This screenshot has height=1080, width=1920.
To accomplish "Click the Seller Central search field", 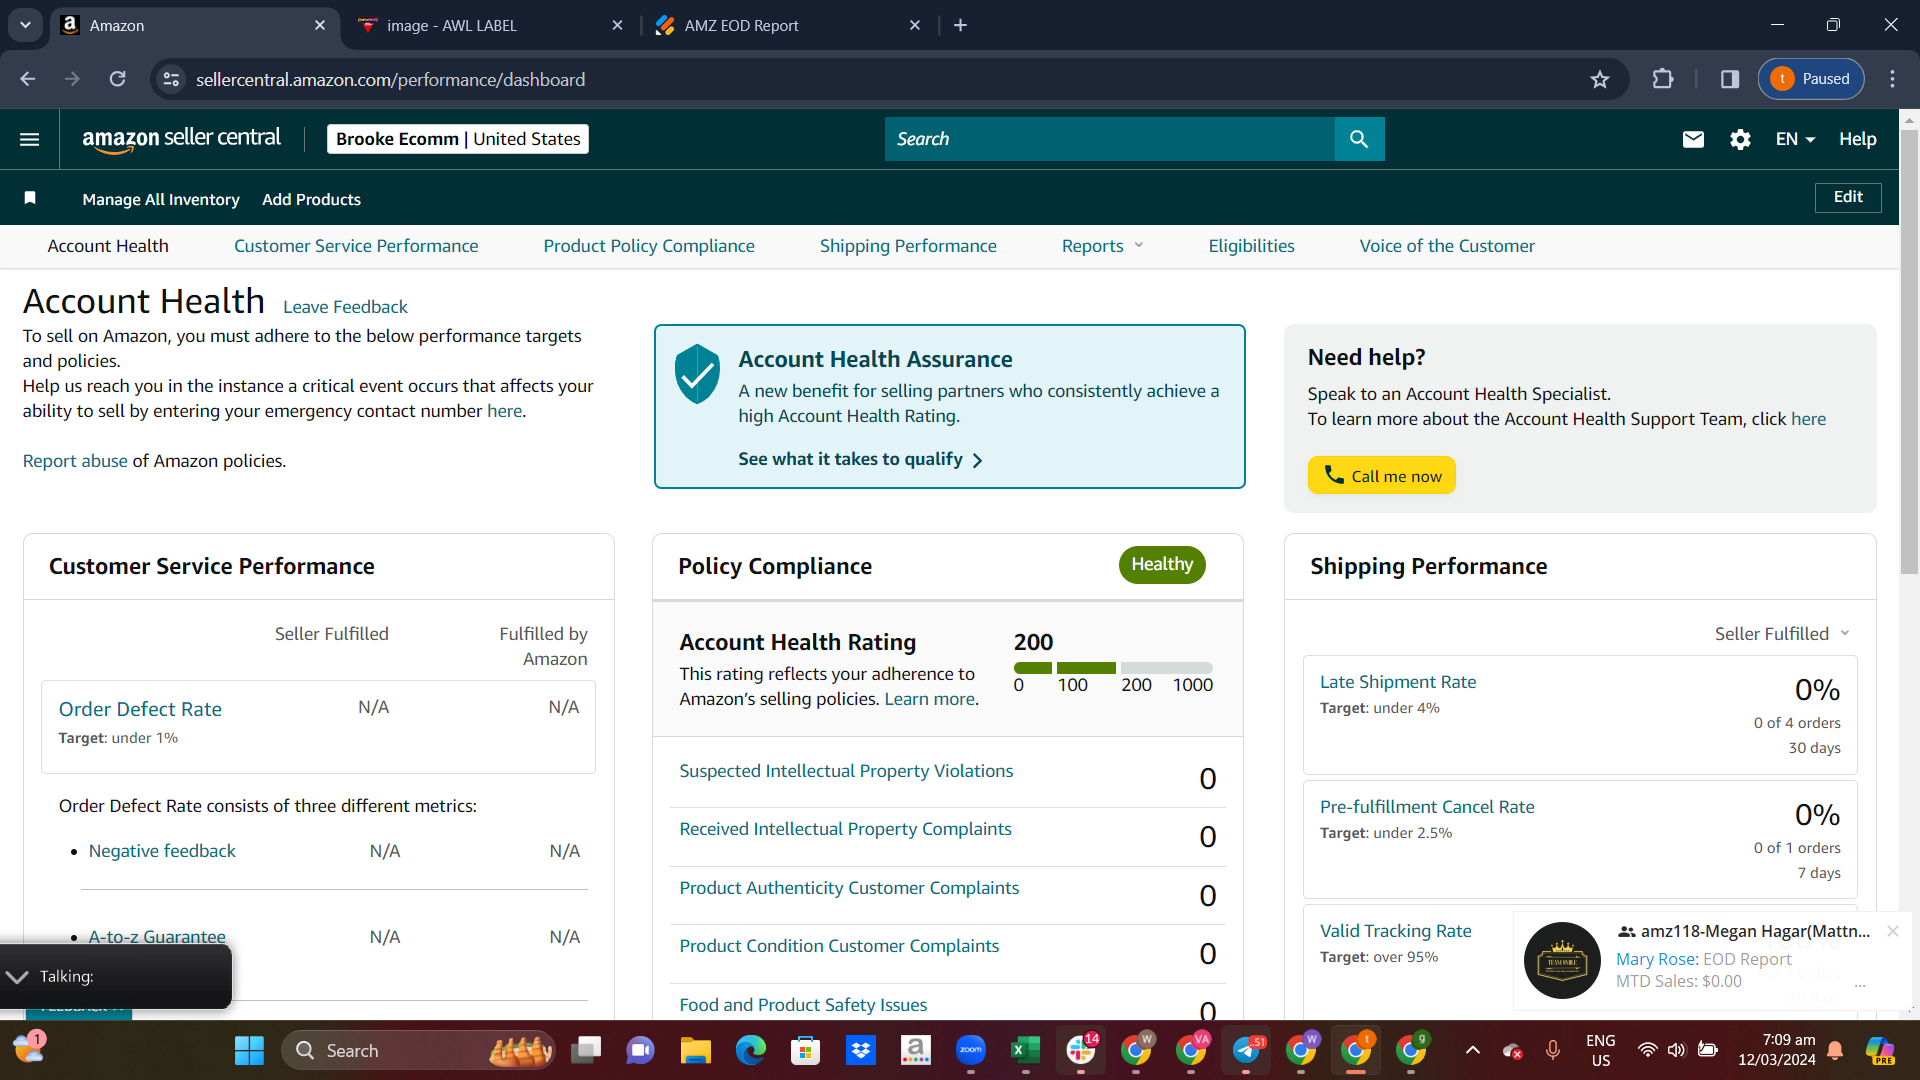I will (1110, 139).
